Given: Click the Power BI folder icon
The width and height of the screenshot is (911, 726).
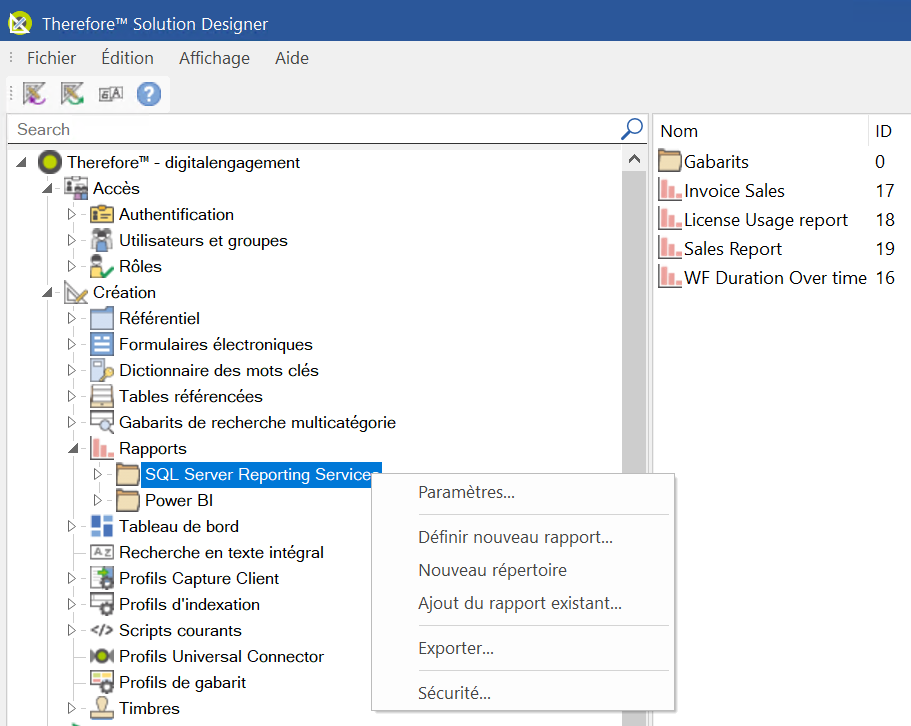Looking at the screenshot, I should [128, 500].
